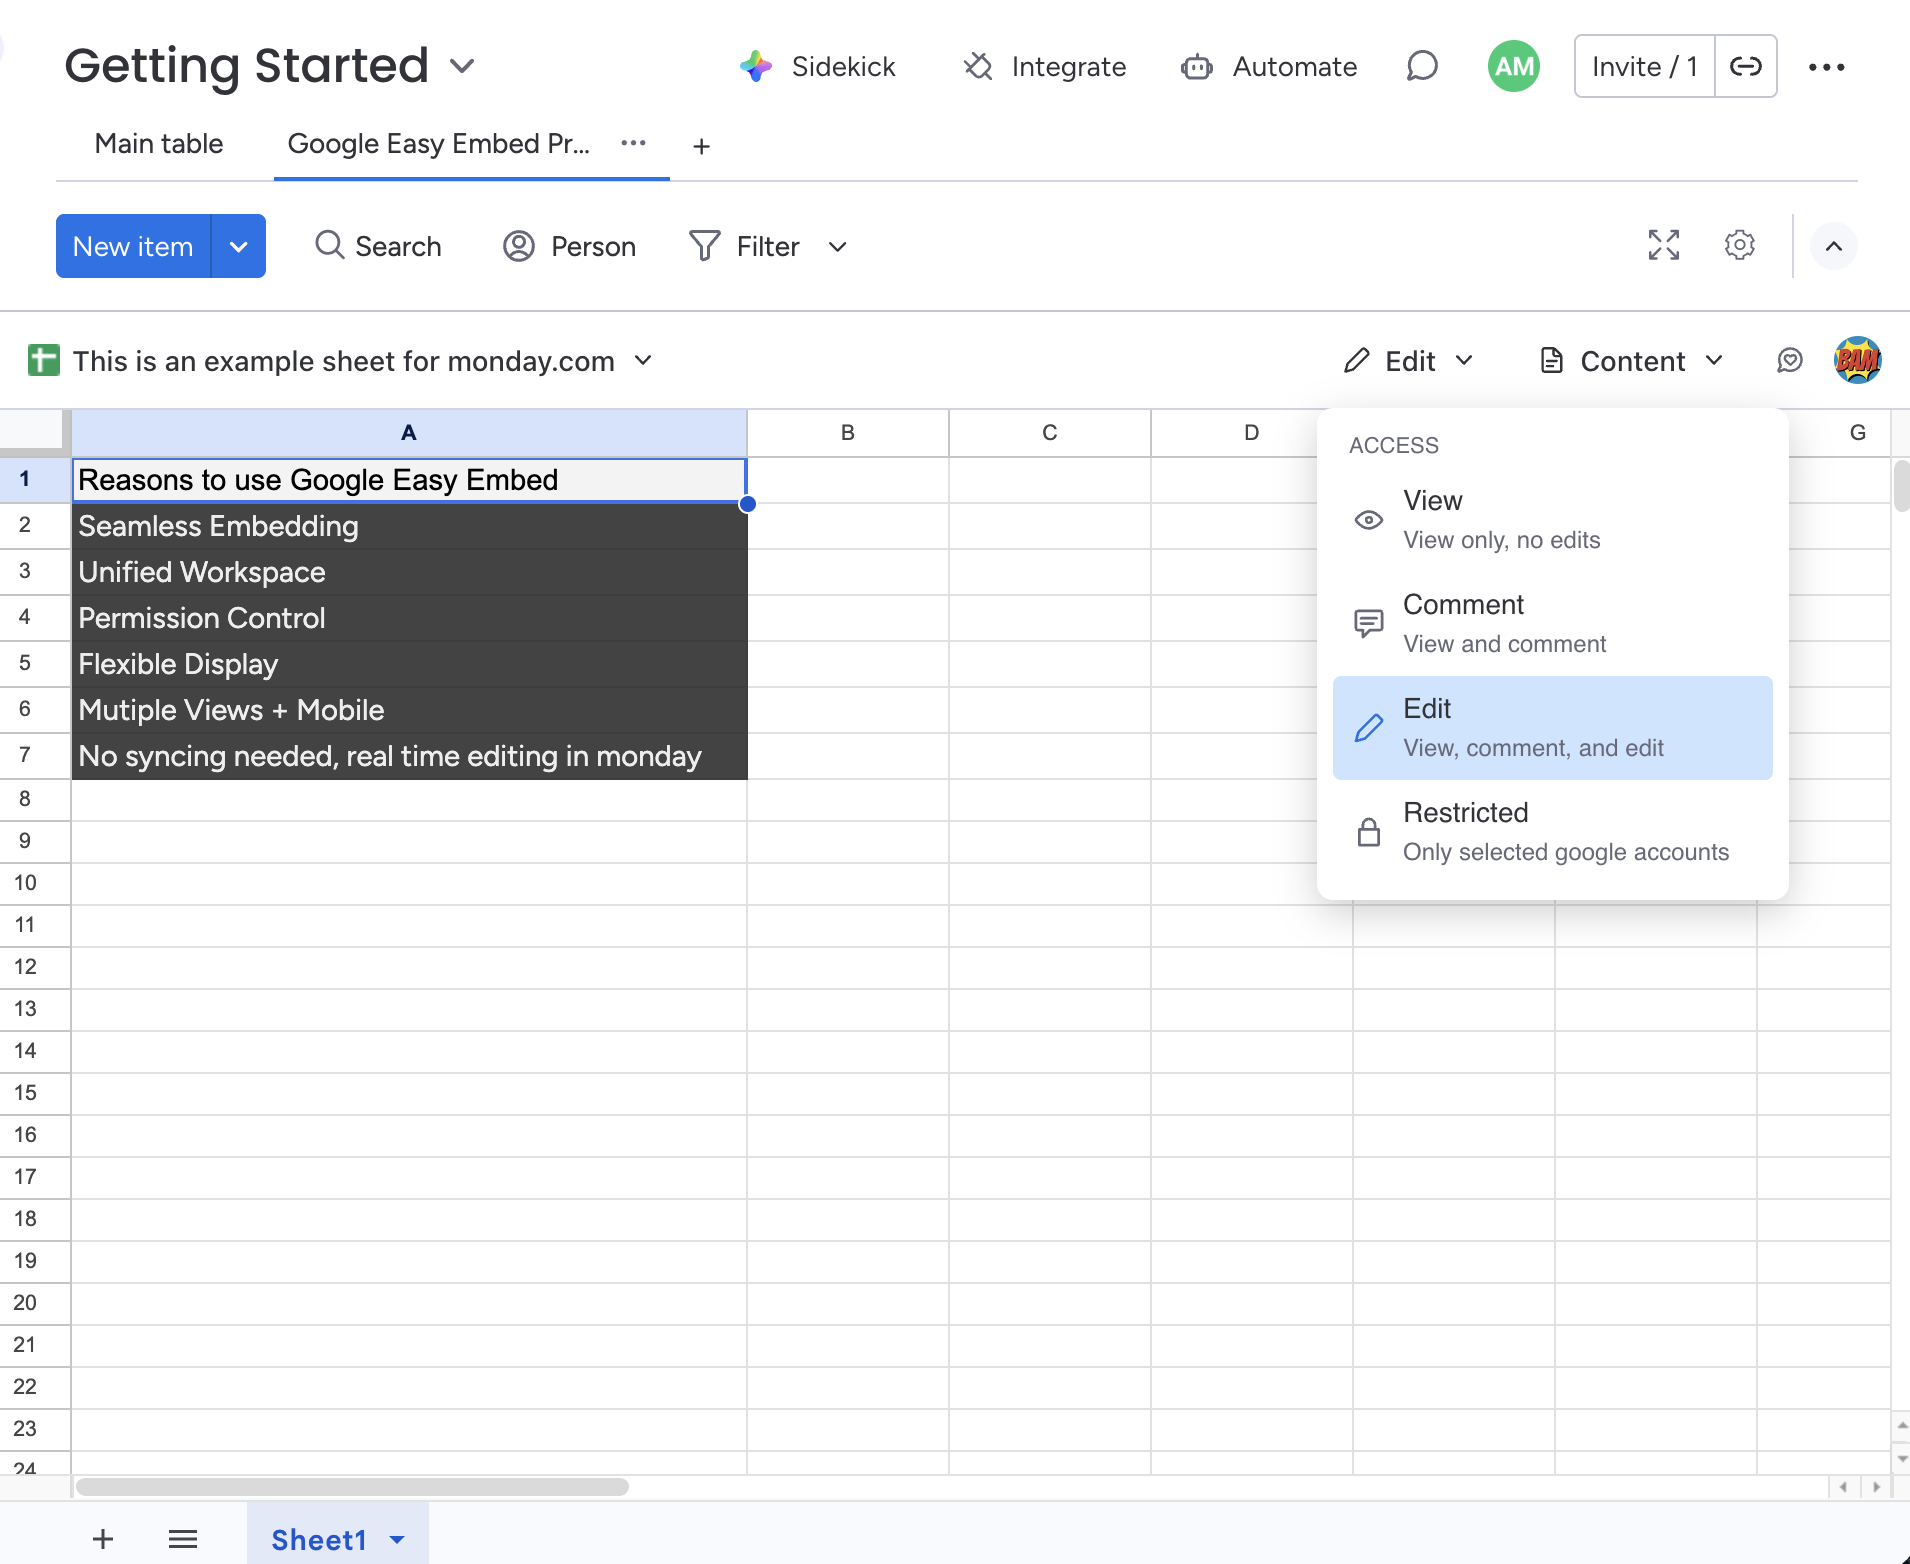Click the Person filter icon
The image size is (1910, 1564).
(x=518, y=246)
